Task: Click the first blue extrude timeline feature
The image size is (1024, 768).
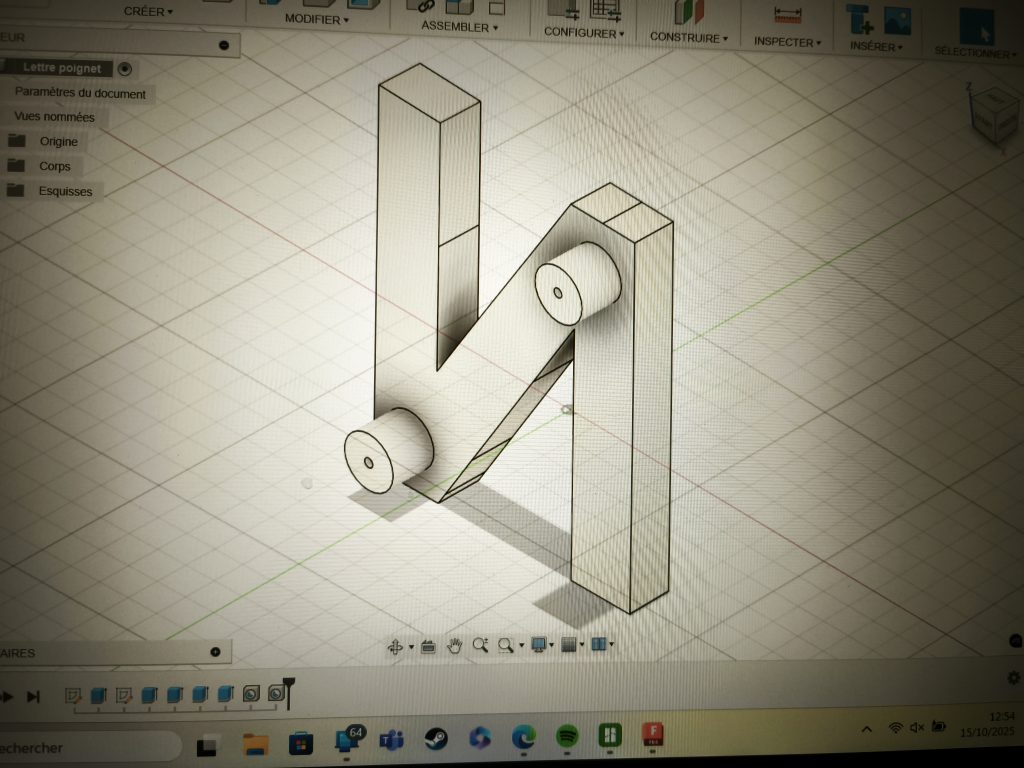Action: tap(98, 696)
